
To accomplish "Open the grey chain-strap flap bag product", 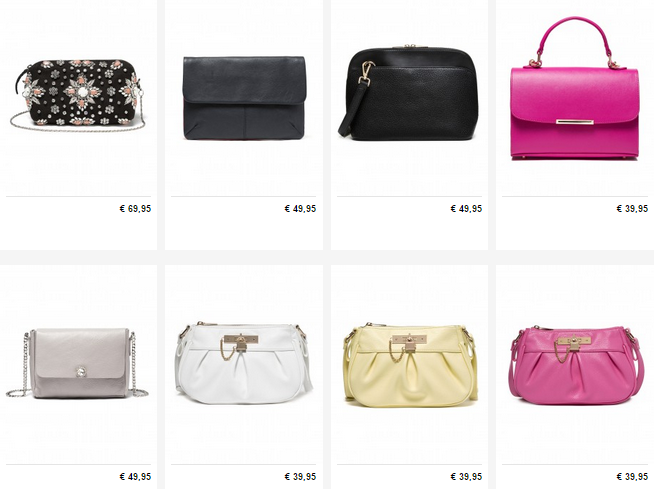I will (77, 363).
